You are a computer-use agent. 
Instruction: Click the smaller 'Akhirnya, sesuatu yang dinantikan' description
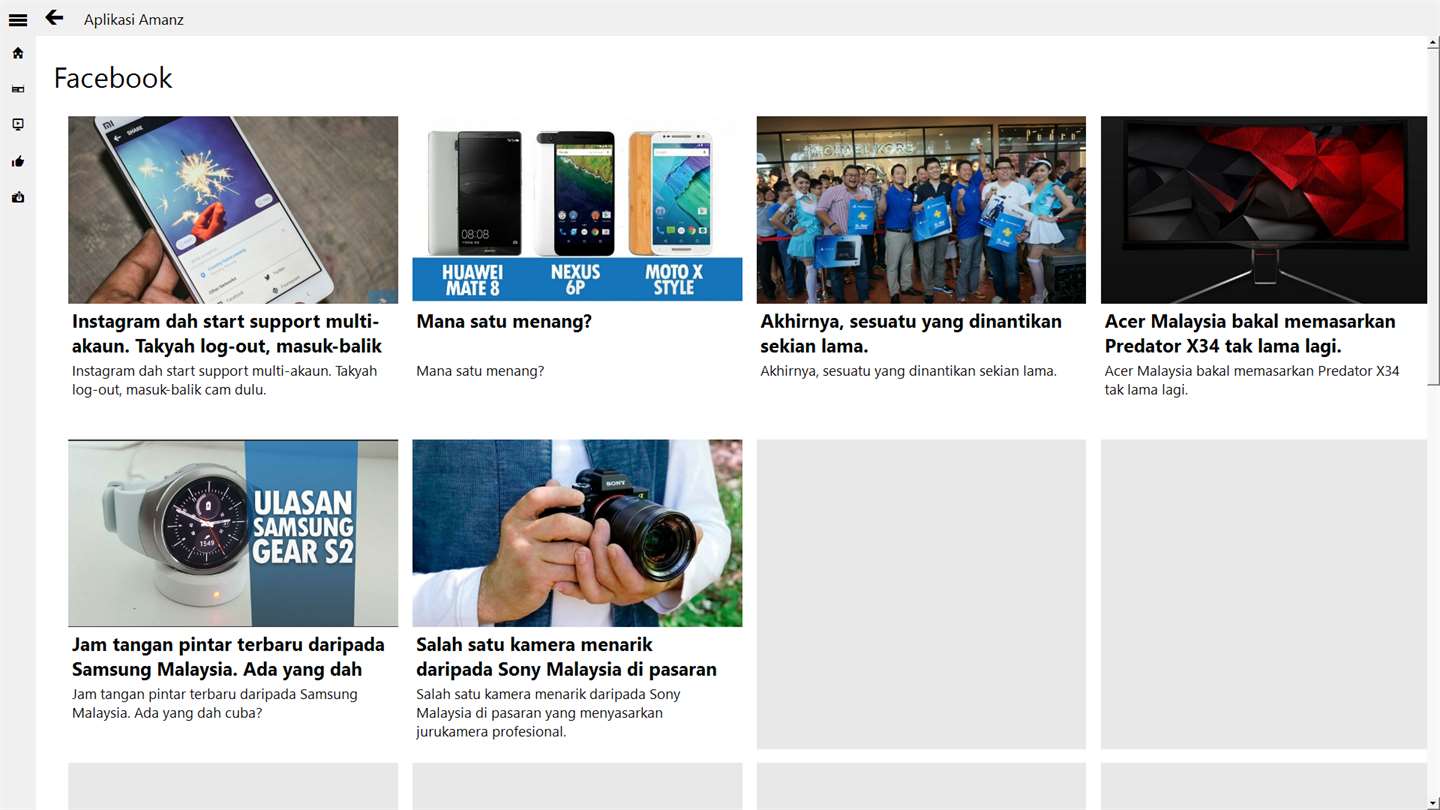908,371
